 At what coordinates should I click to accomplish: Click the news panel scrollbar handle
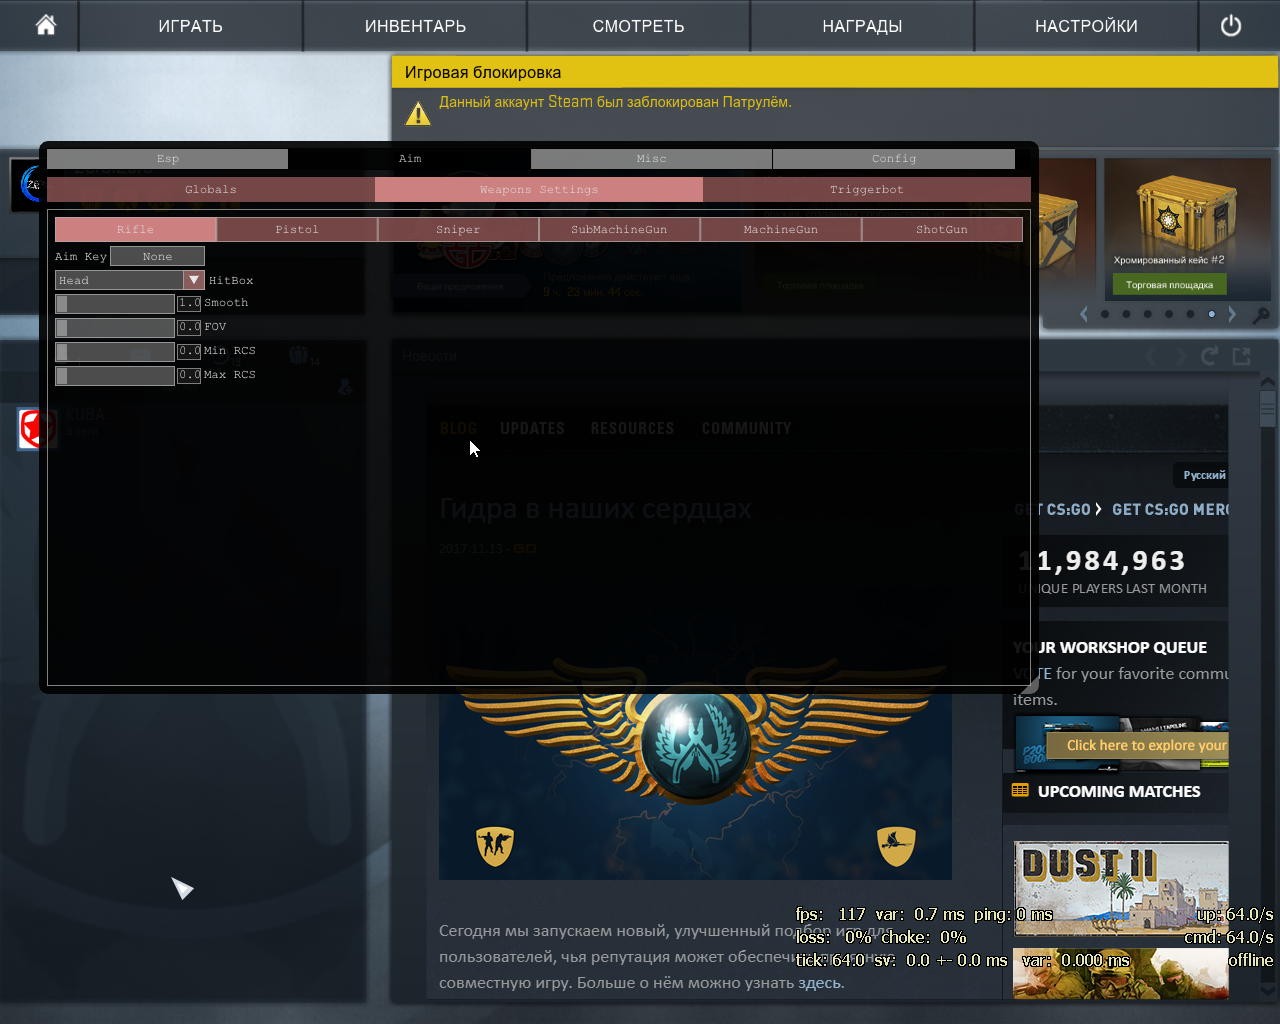point(1268,409)
